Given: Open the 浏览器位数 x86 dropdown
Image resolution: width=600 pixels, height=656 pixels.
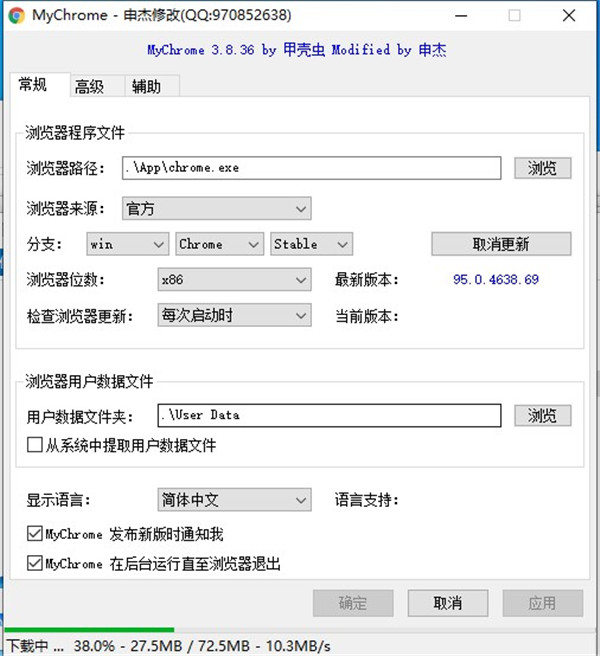Looking at the screenshot, I should pyautogui.click(x=234, y=281).
